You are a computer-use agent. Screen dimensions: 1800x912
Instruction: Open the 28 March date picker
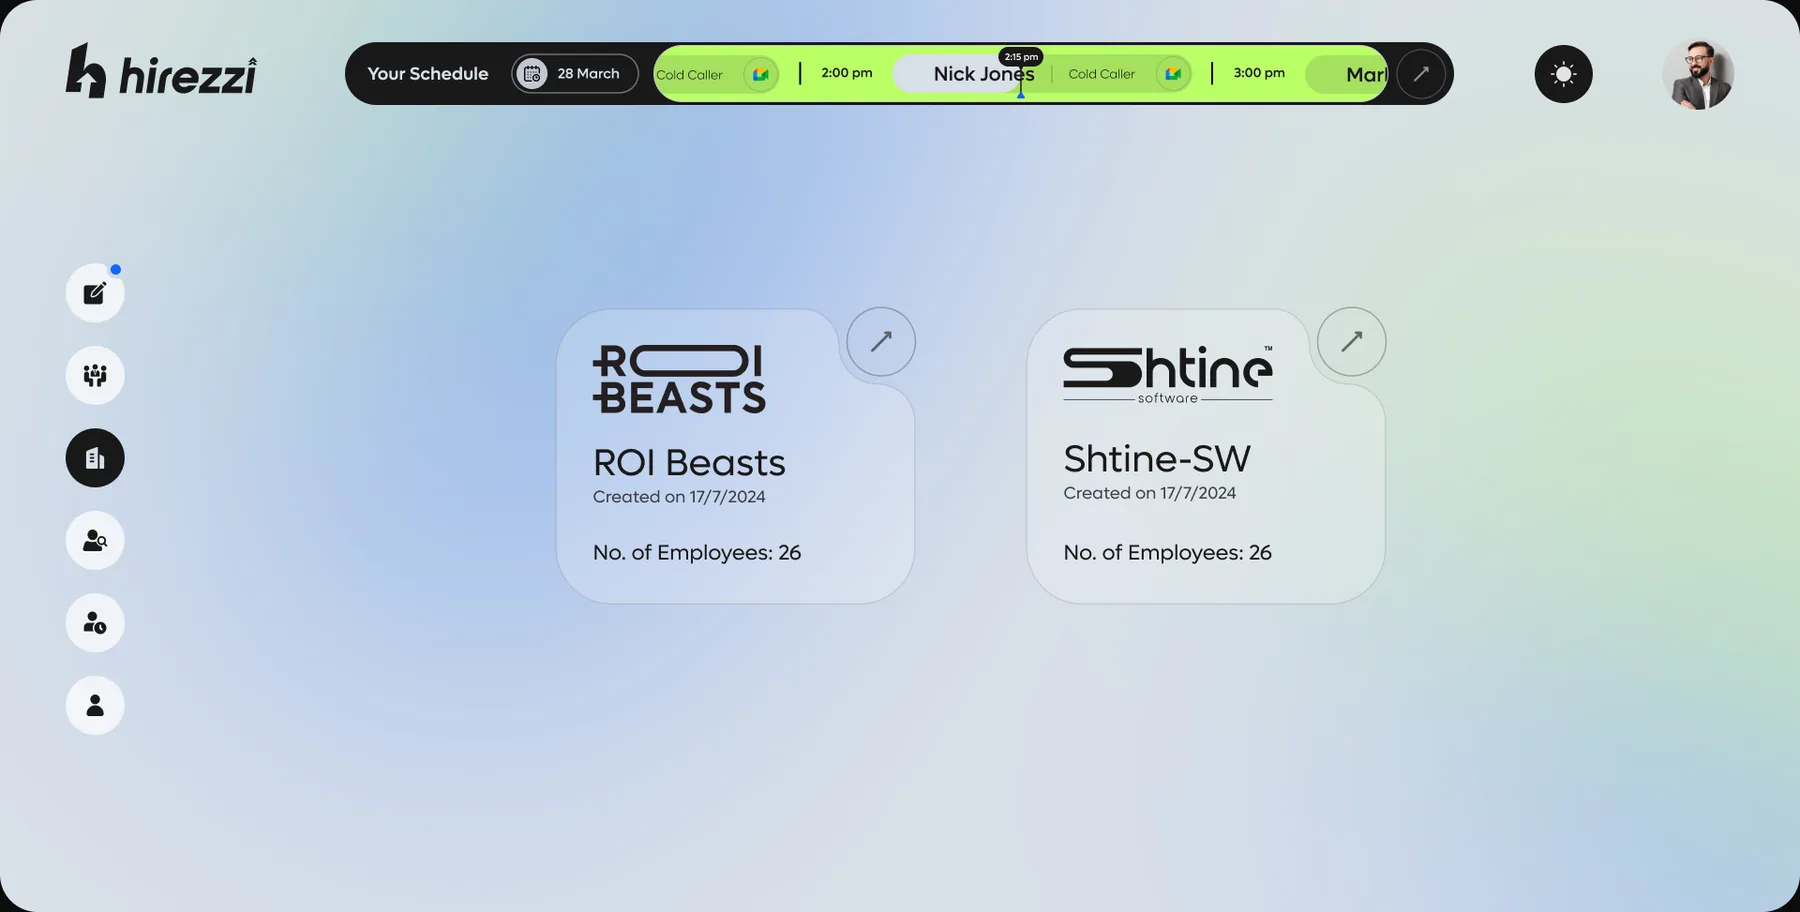click(x=575, y=74)
